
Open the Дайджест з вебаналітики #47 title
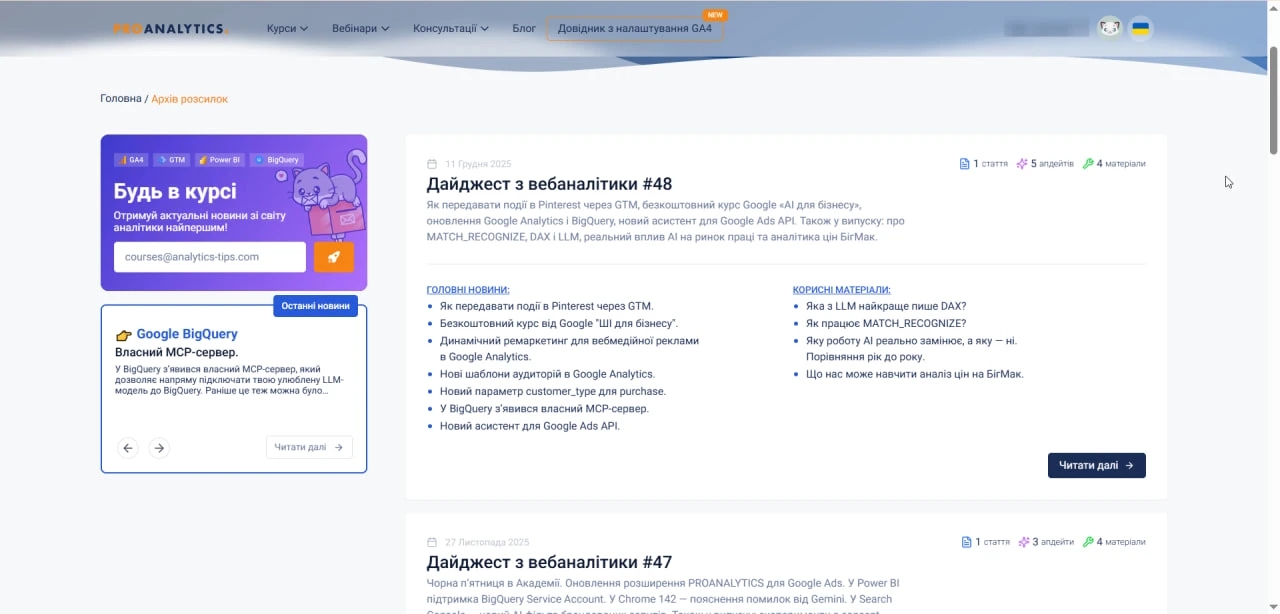click(x=549, y=563)
